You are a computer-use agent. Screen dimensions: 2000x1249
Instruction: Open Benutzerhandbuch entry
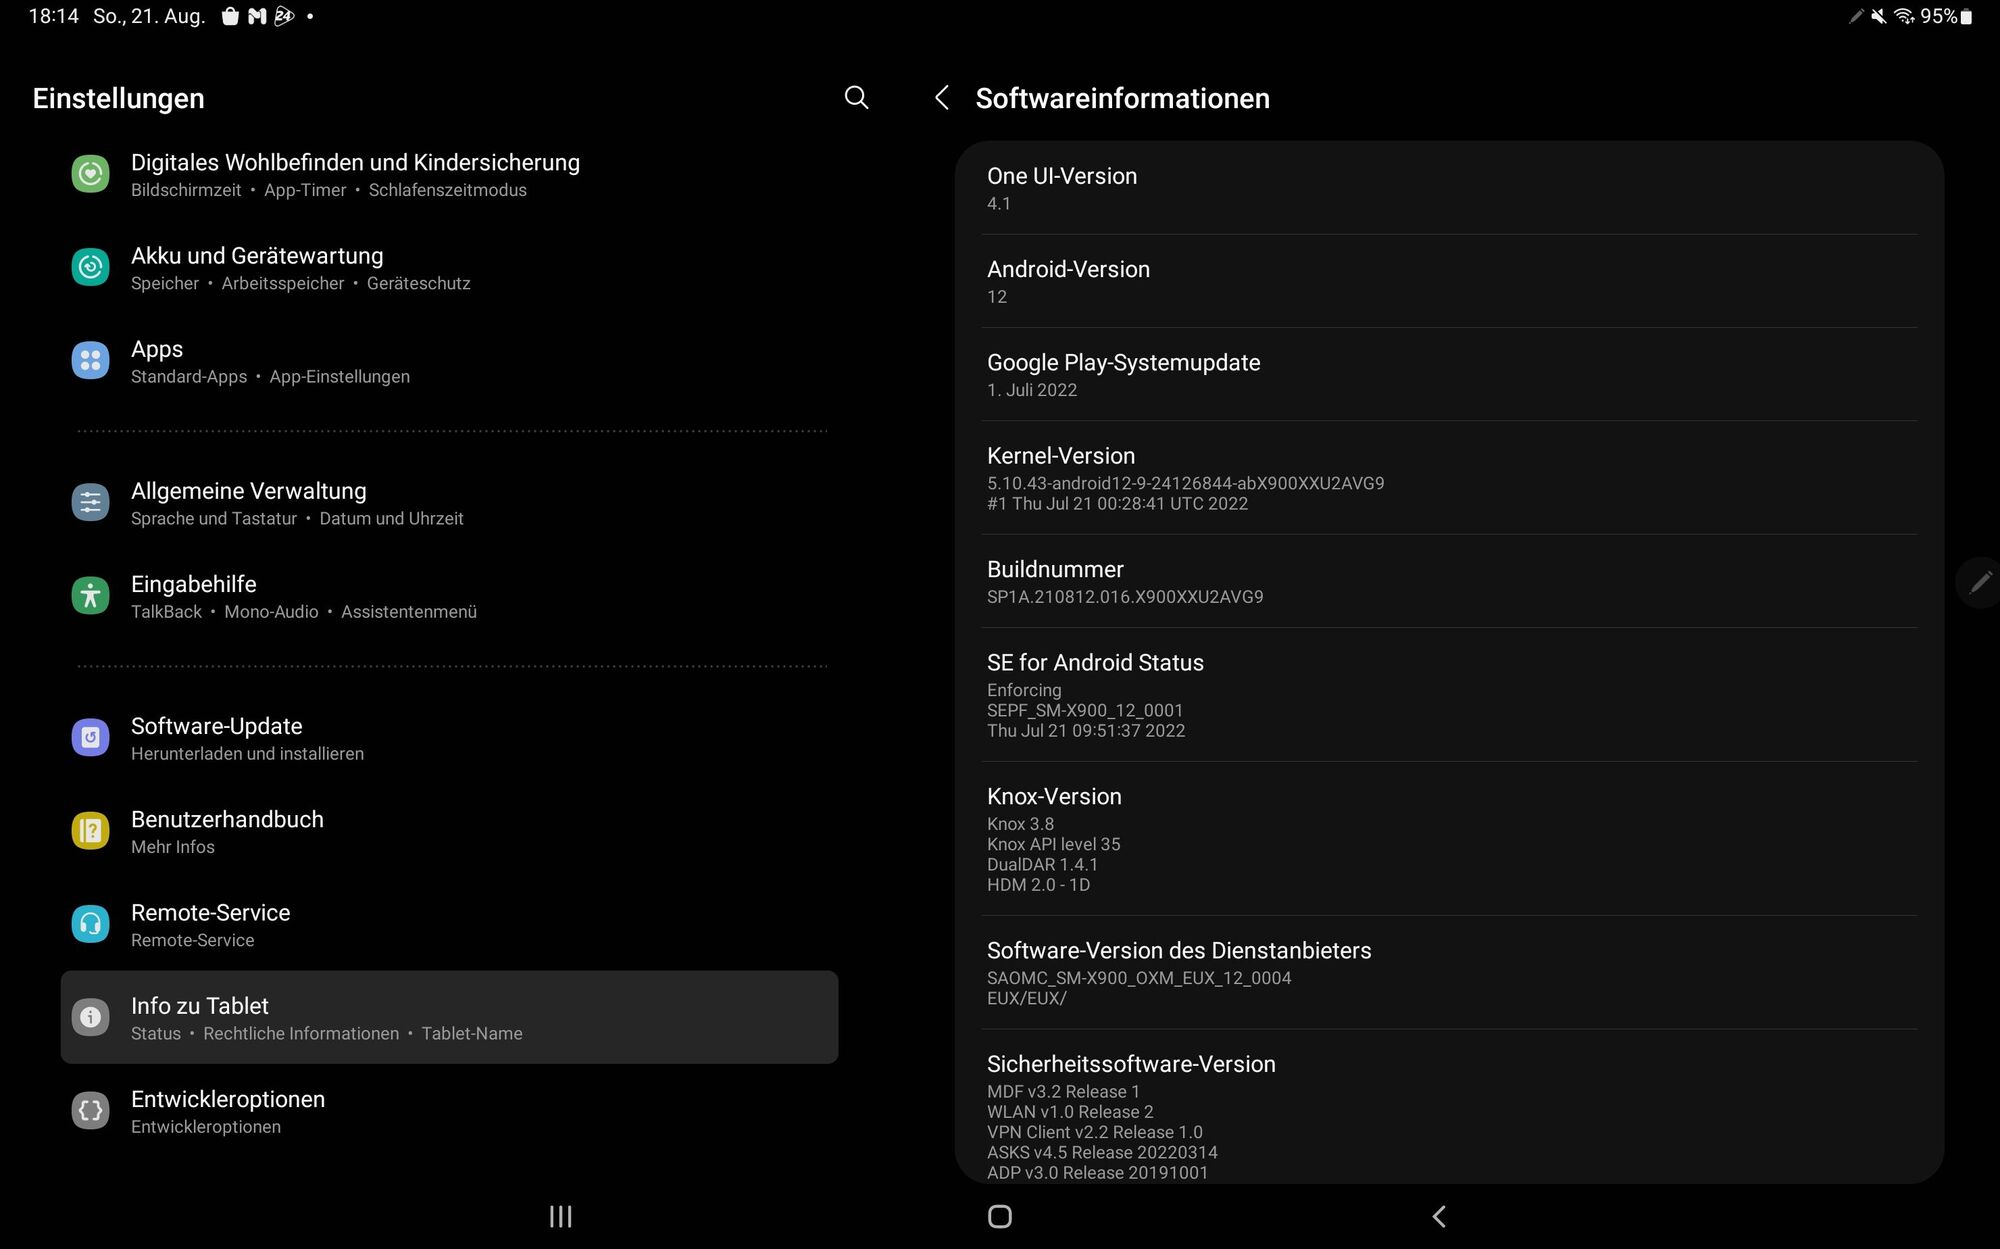click(x=227, y=831)
